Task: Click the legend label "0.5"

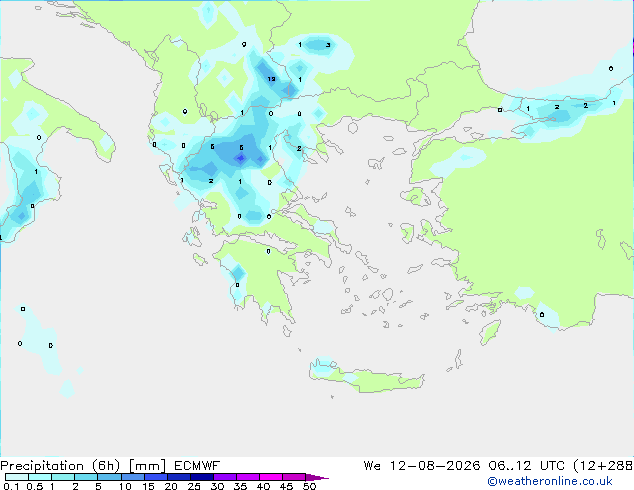Action: point(35,486)
